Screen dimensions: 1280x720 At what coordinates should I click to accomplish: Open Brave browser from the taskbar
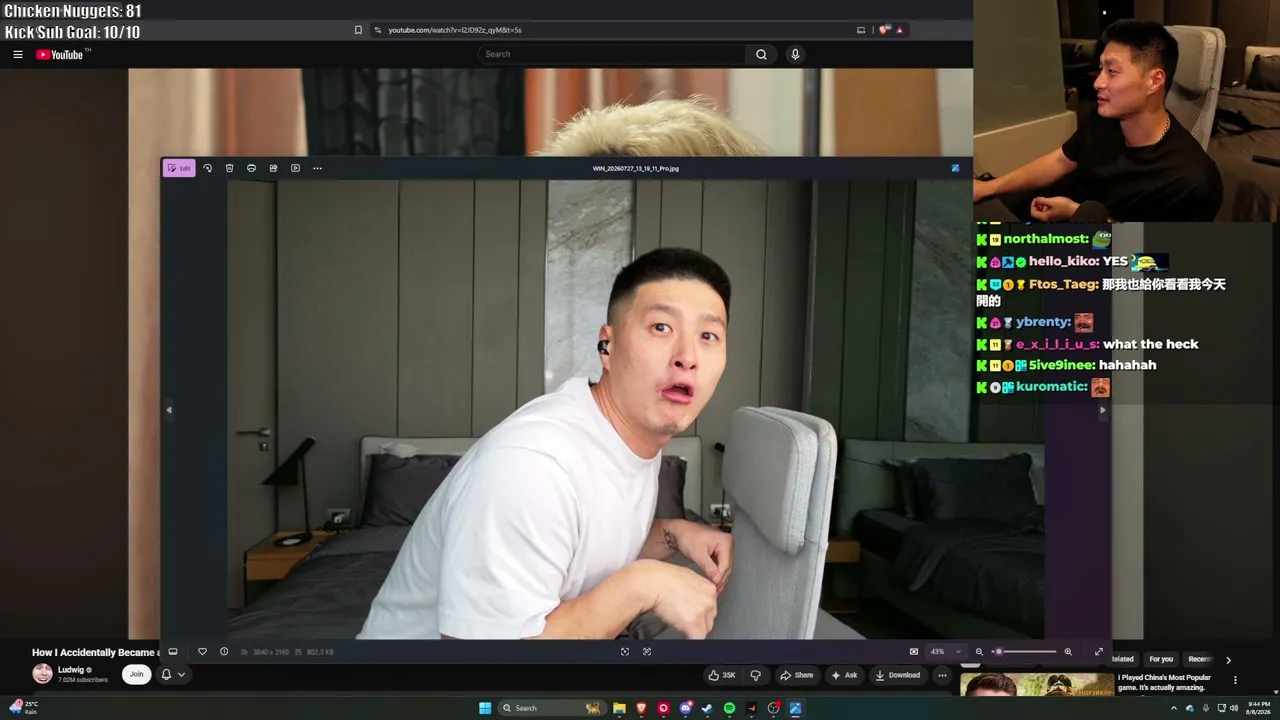[641, 708]
